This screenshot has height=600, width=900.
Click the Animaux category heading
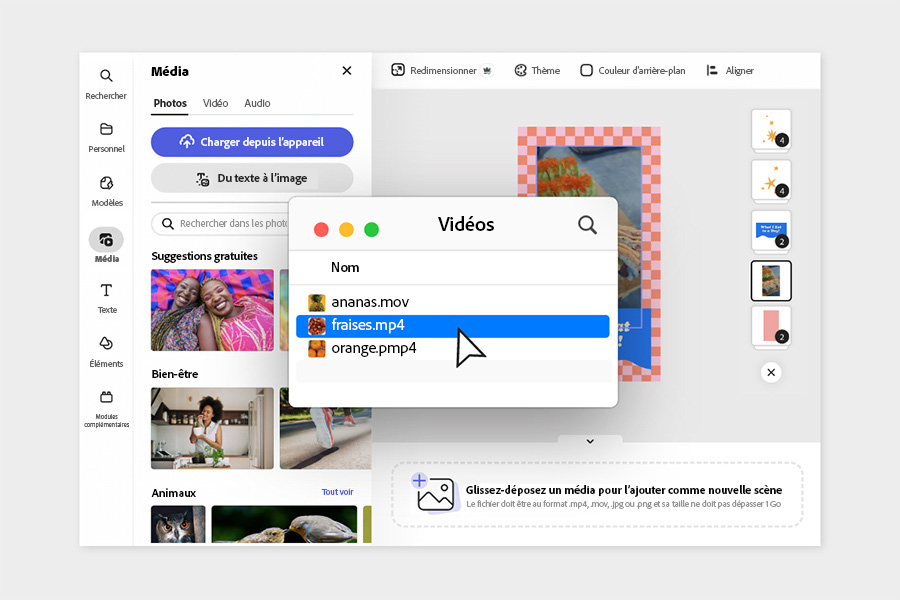pos(173,493)
